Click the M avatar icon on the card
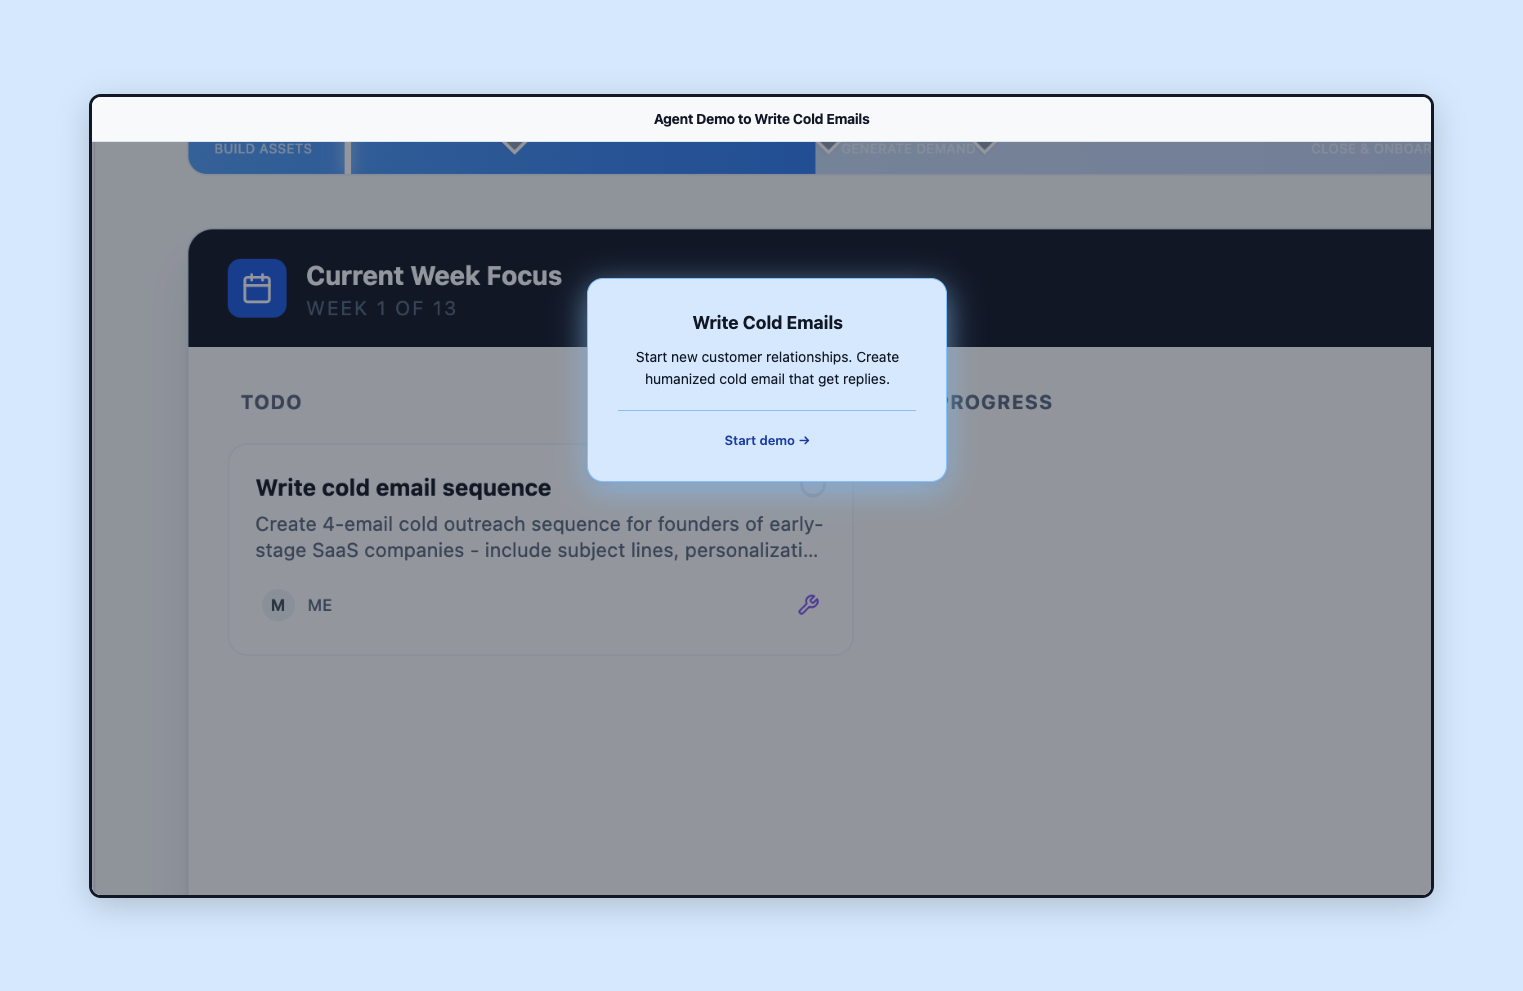Screen dimensions: 1523x991 [277, 605]
